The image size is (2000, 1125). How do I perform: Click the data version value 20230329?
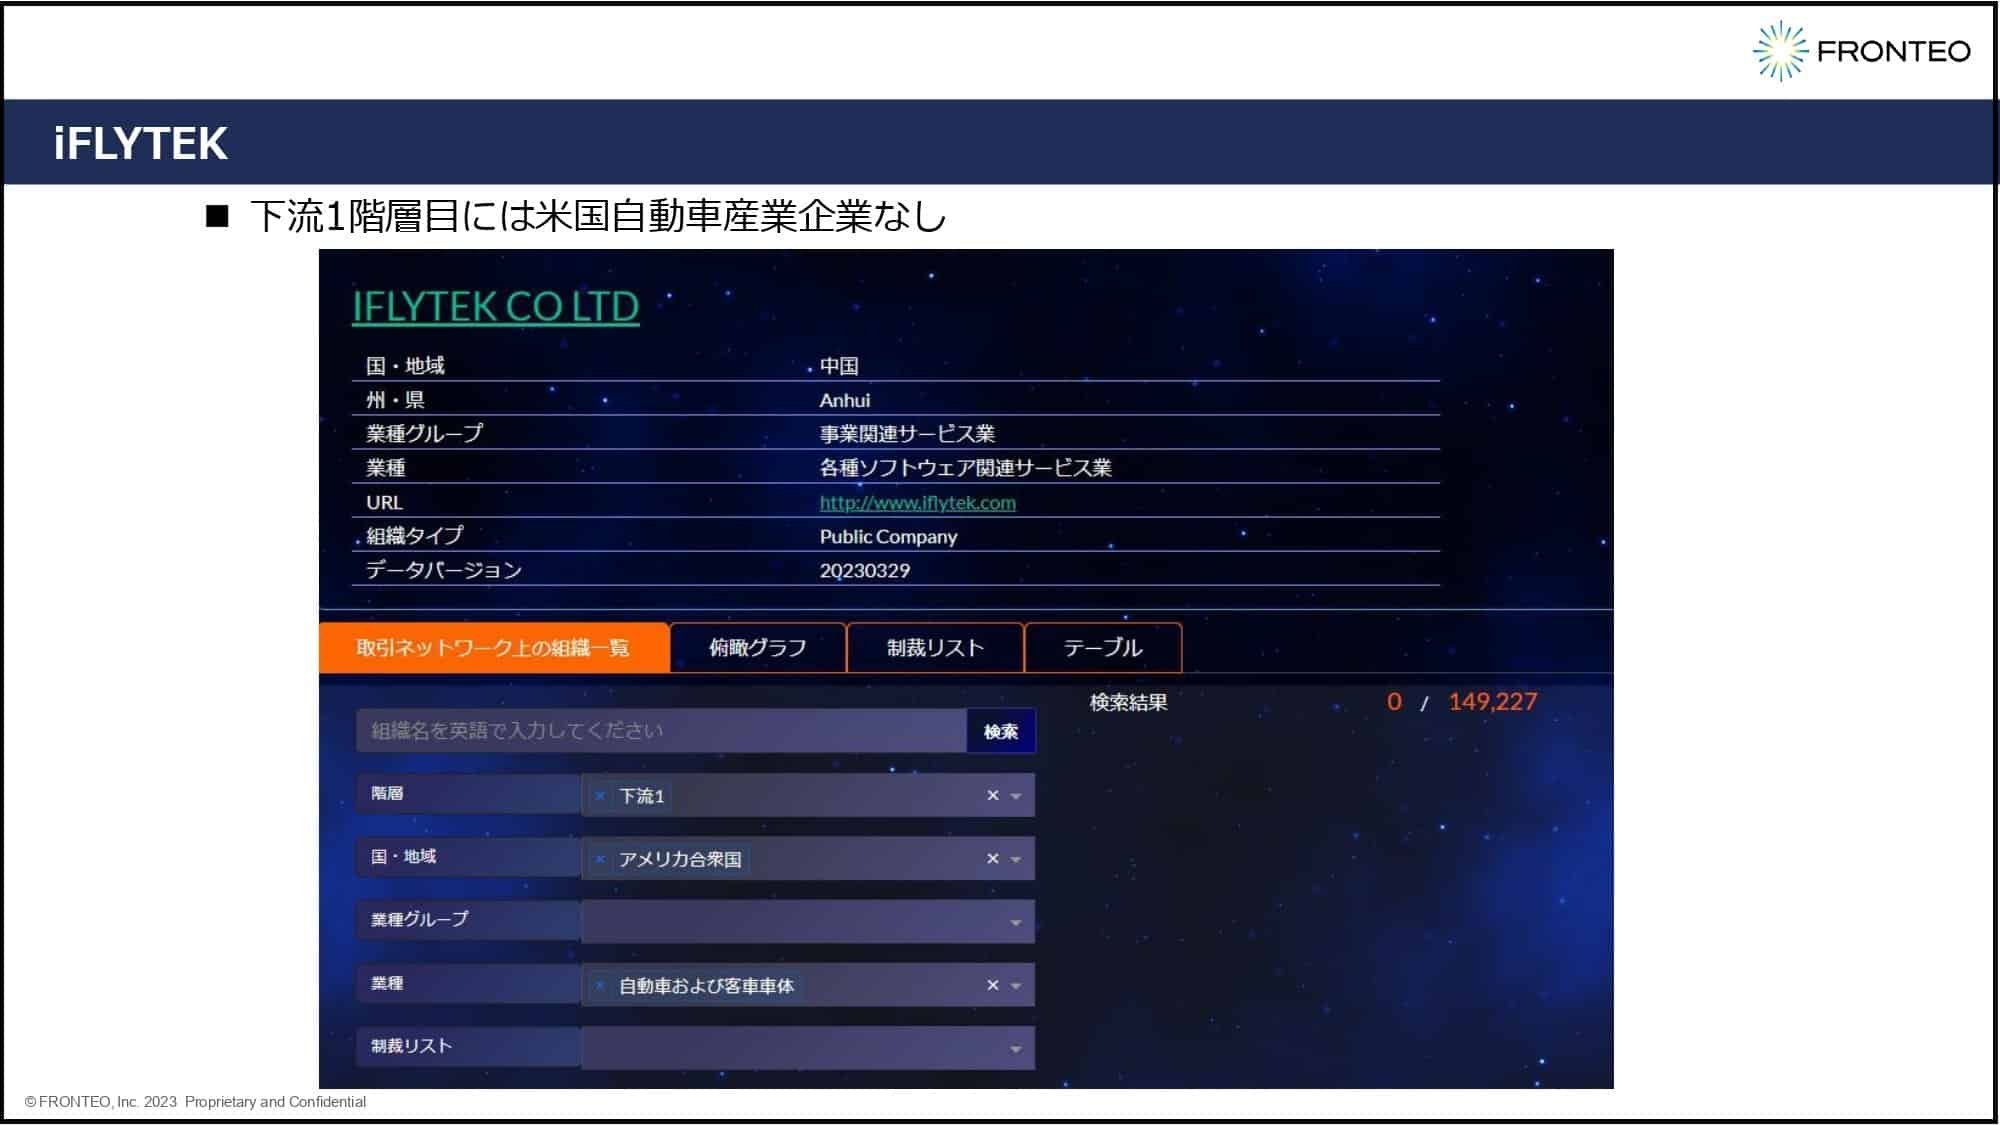865,571
